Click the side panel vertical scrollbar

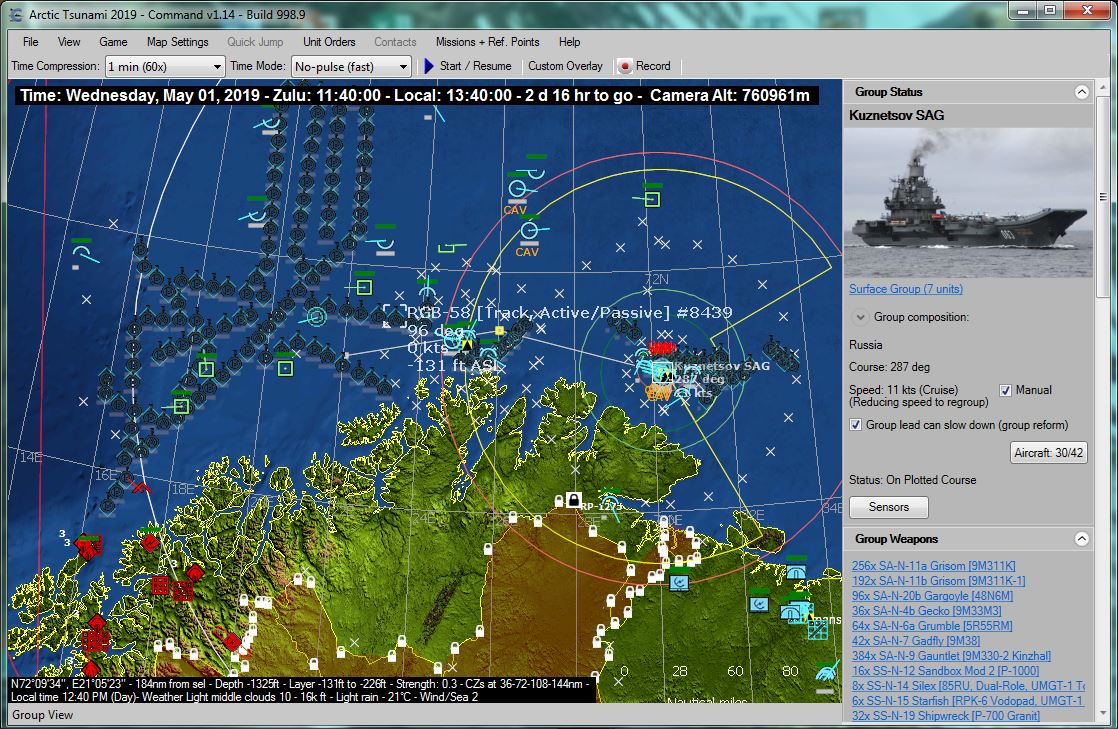(1103, 196)
